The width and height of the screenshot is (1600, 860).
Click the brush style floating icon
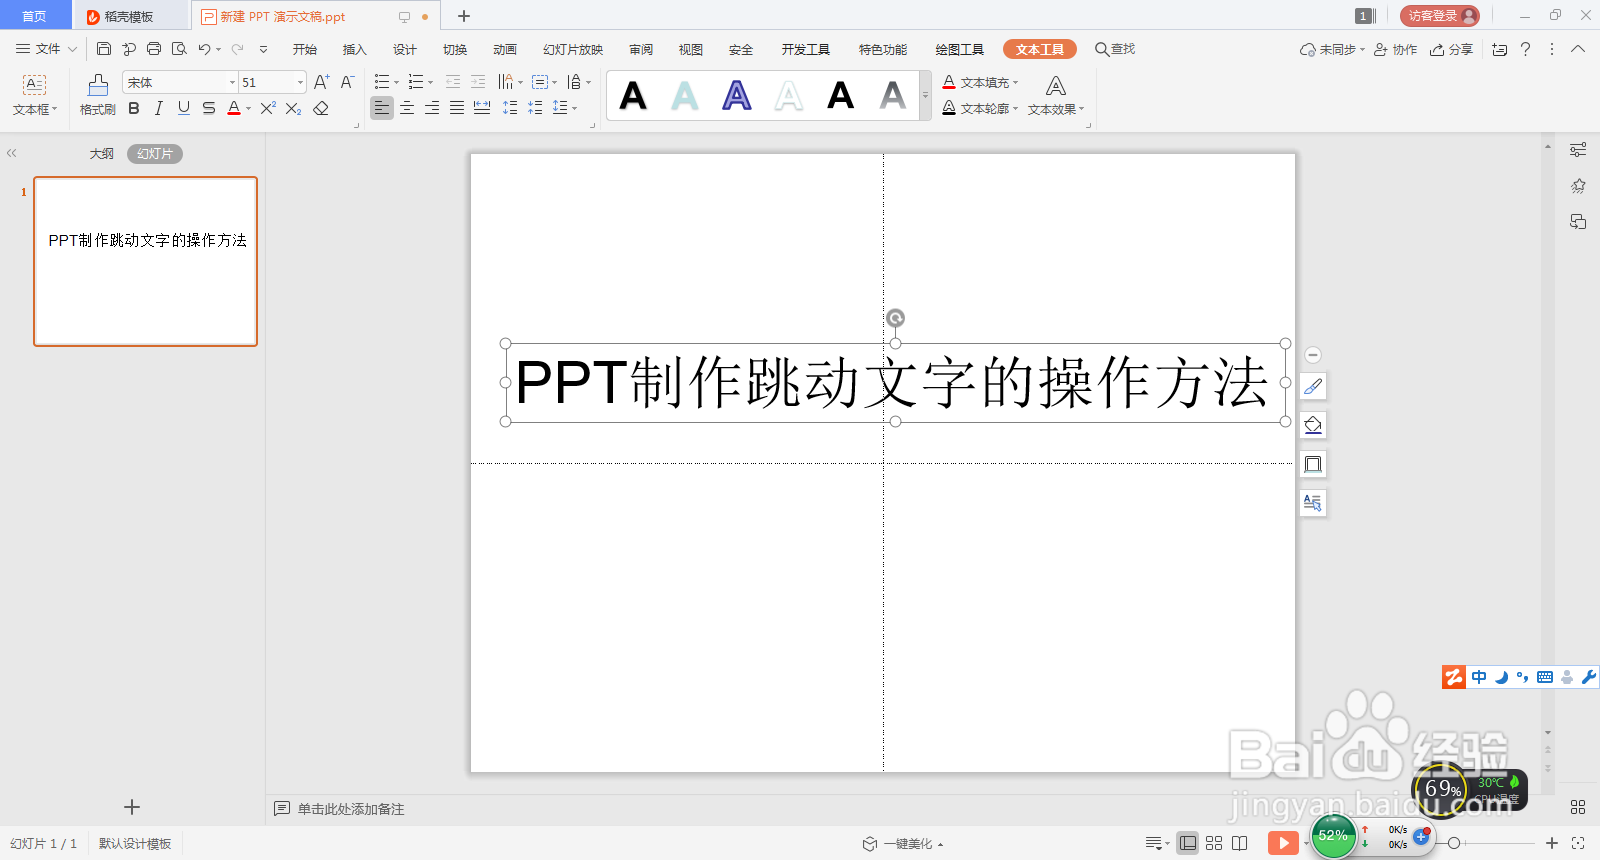click(1313, 386)
